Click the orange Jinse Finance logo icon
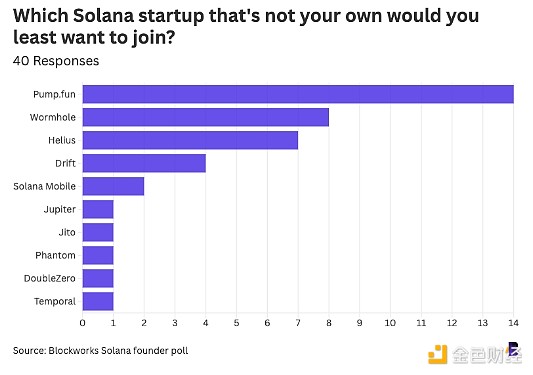The height and width of the screenshot is (375, 533). point(437,354)
